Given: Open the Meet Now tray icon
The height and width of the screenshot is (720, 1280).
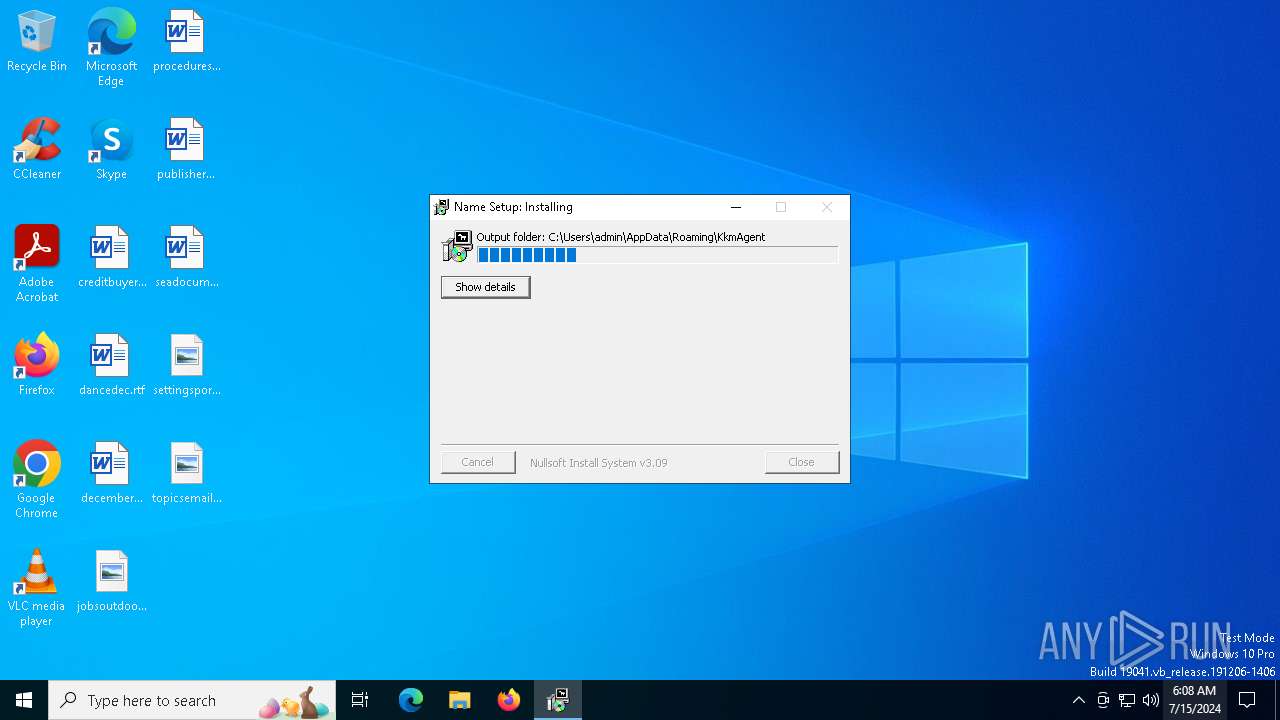Looking at the screenshot, I should [x=1103, y=700].
